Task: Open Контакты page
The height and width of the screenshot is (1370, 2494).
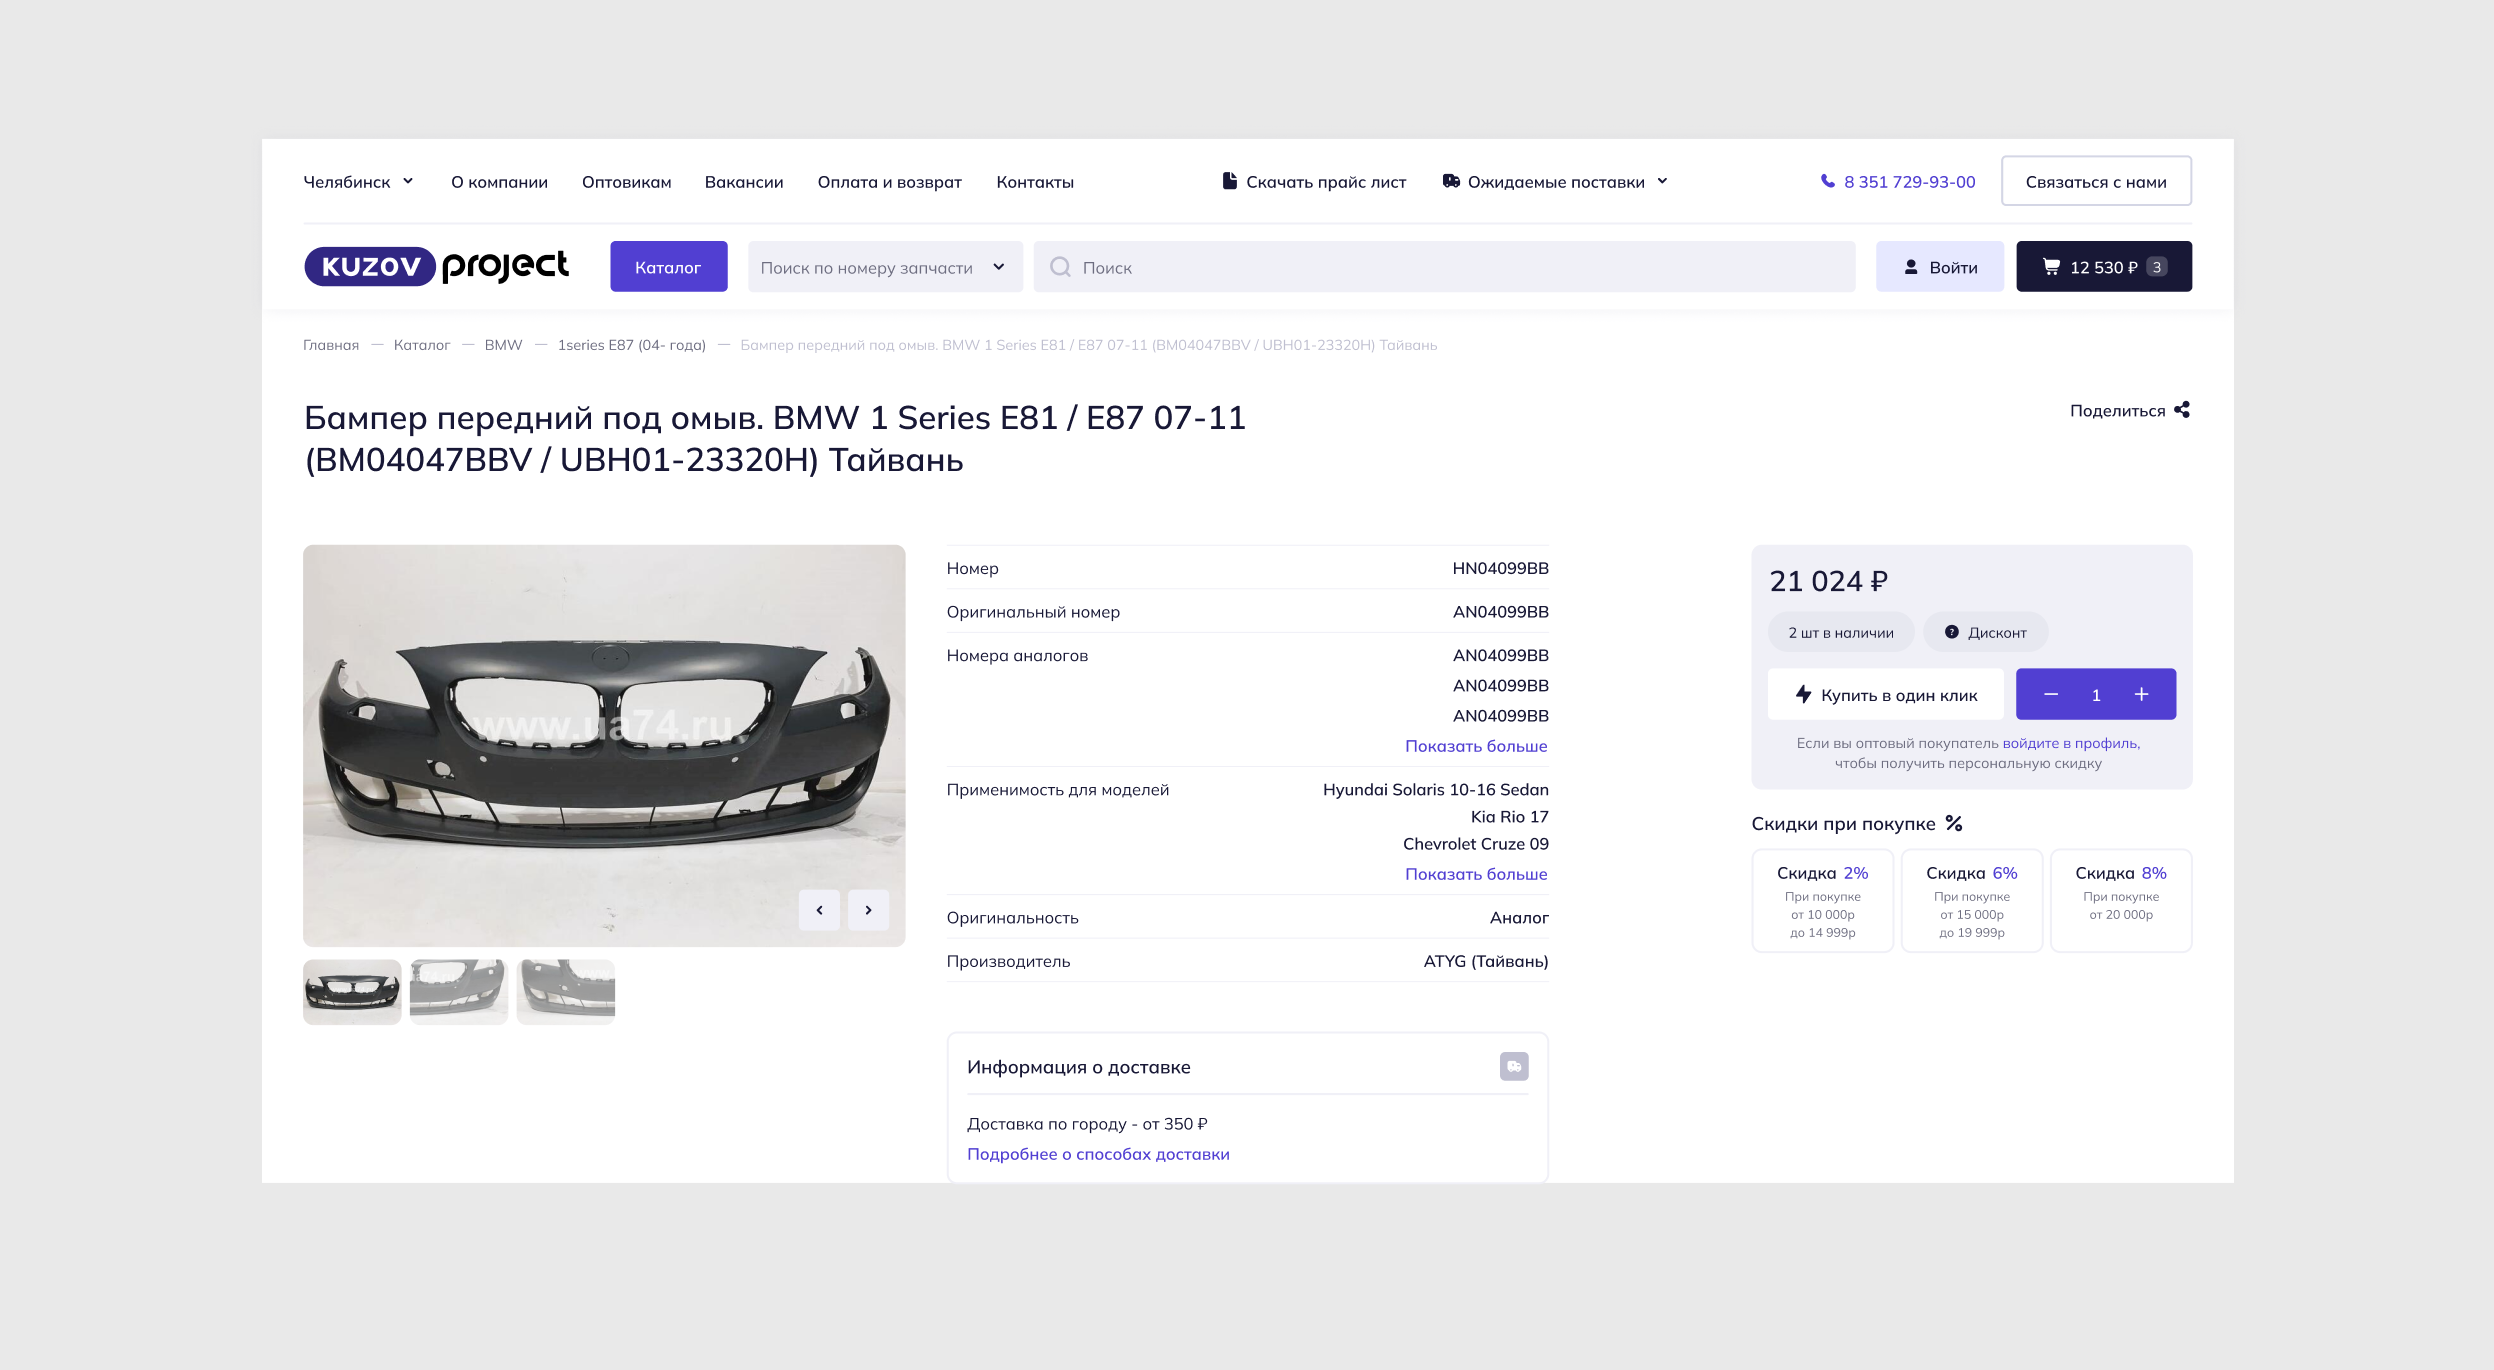Action: pyautogui.click(x=1035, y=182)
